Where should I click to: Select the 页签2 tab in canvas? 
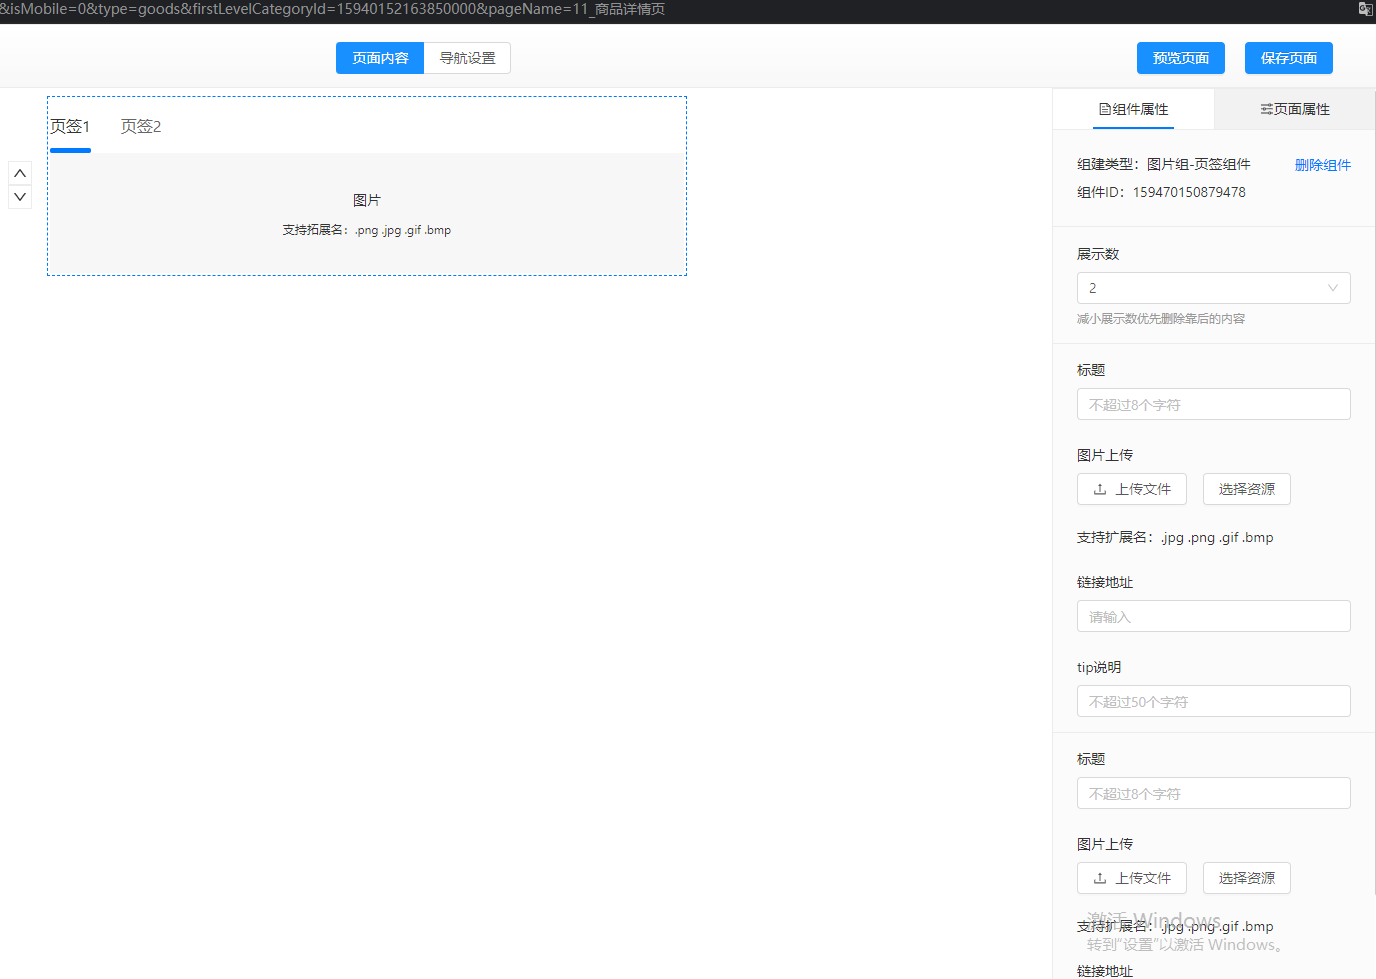(141, 126)
